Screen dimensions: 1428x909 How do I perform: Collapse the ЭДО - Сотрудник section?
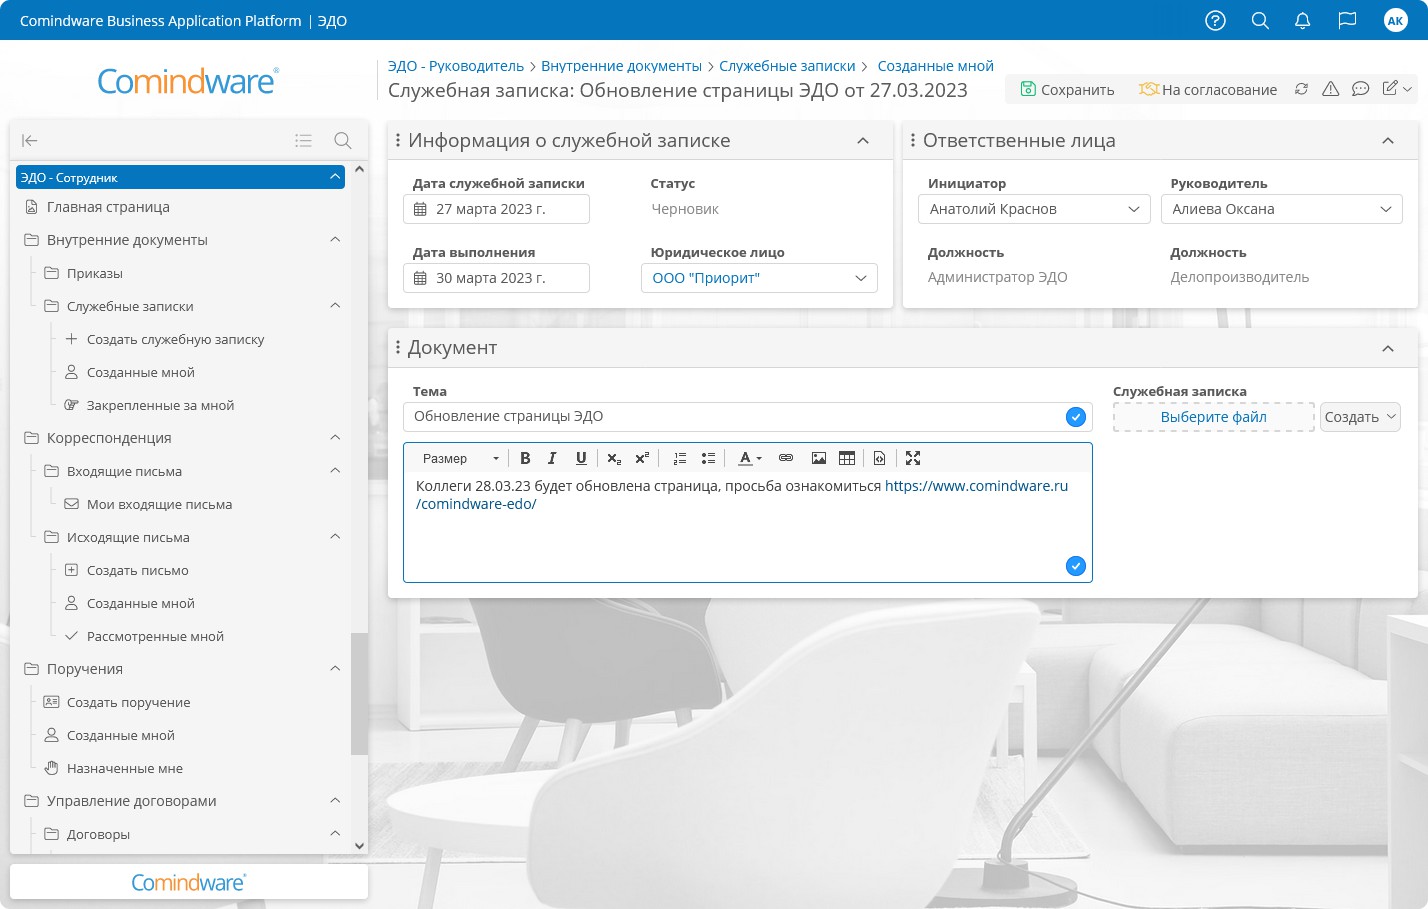coord(335,177)
